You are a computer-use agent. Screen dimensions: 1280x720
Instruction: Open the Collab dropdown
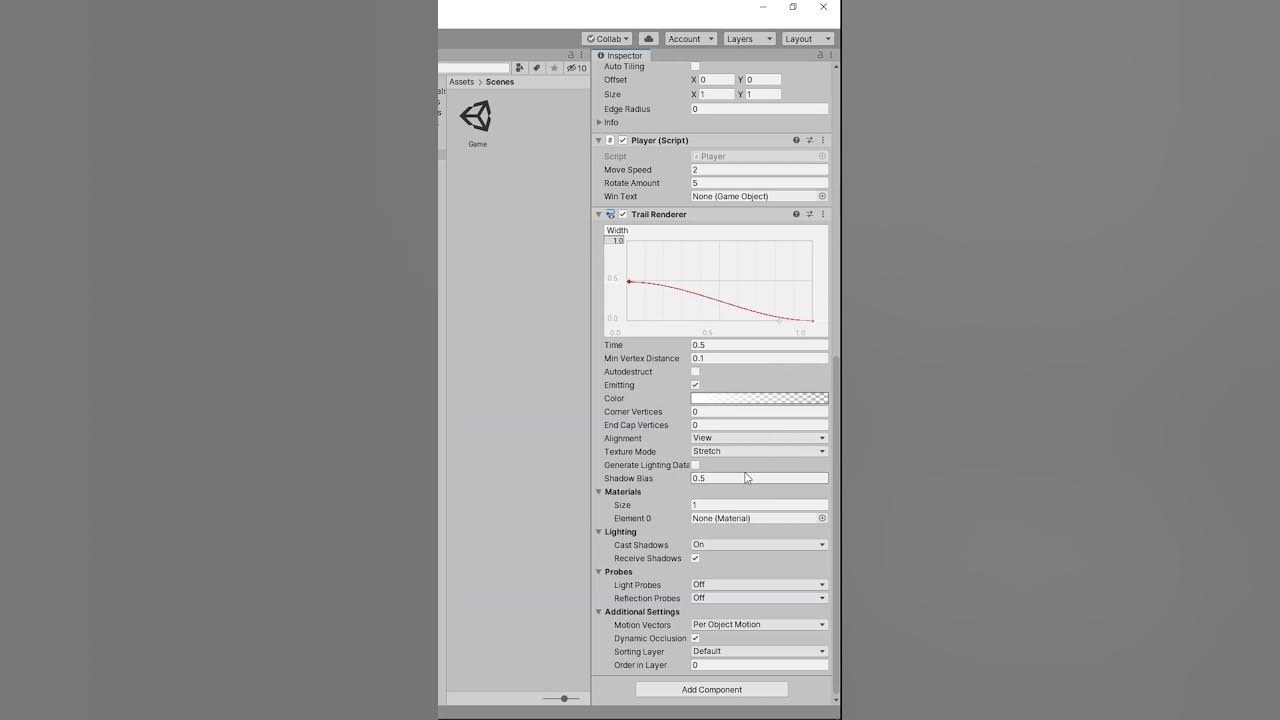pos(607,39)
